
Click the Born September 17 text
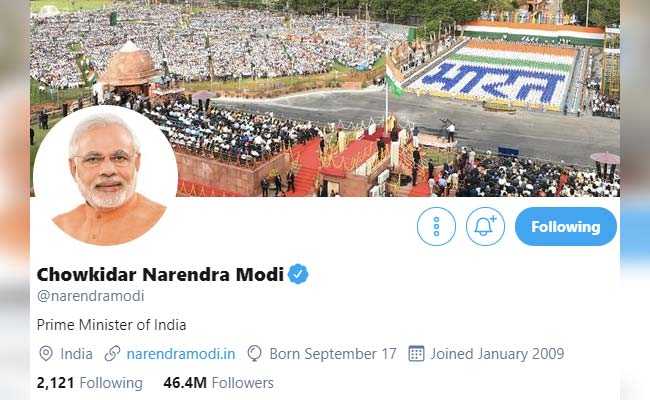333,354
